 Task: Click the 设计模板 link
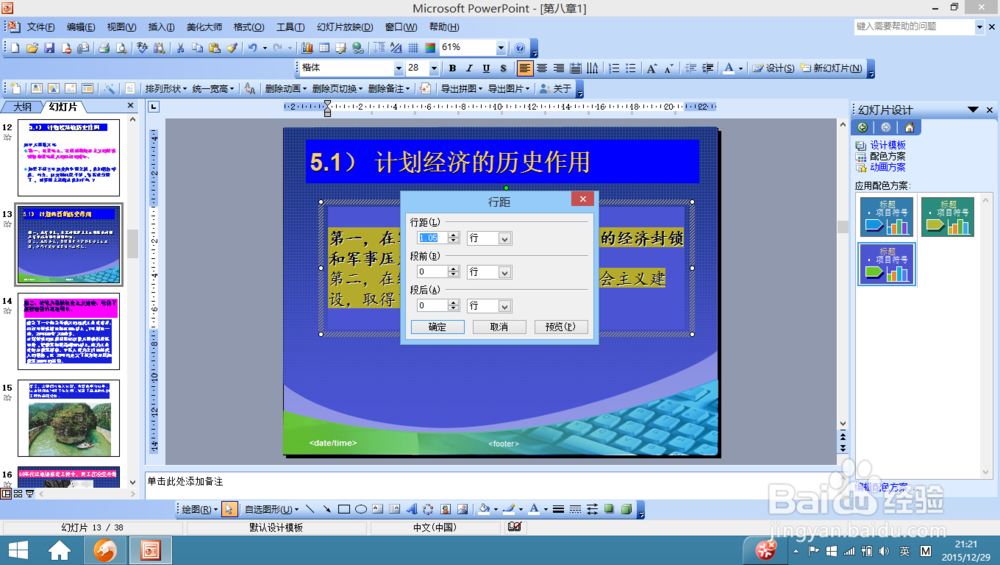888,145
